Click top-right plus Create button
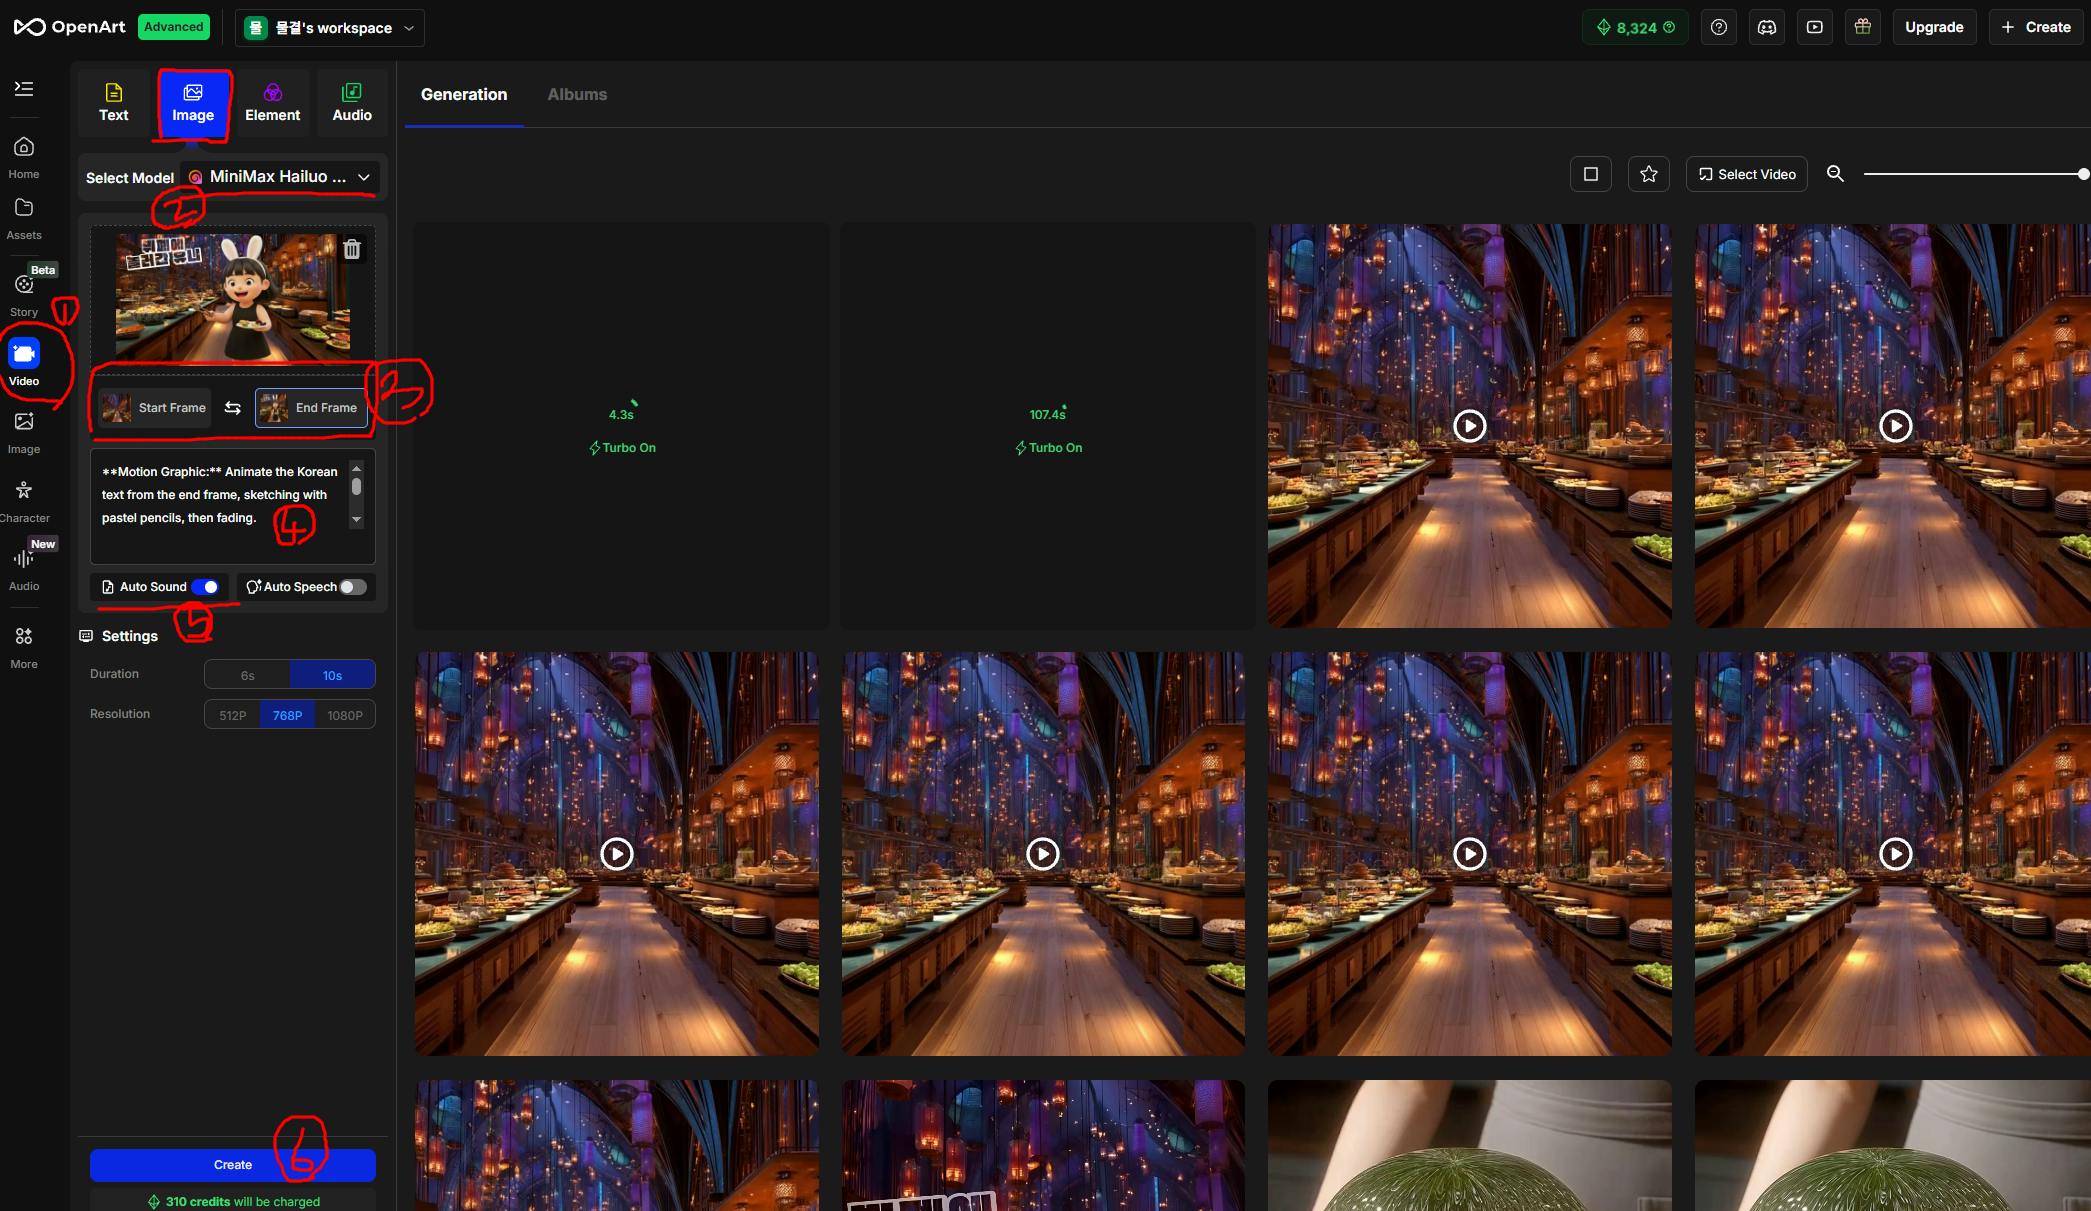Image resolution: width=2091 pixels, height=1211 pixels. pos(2035,27)
